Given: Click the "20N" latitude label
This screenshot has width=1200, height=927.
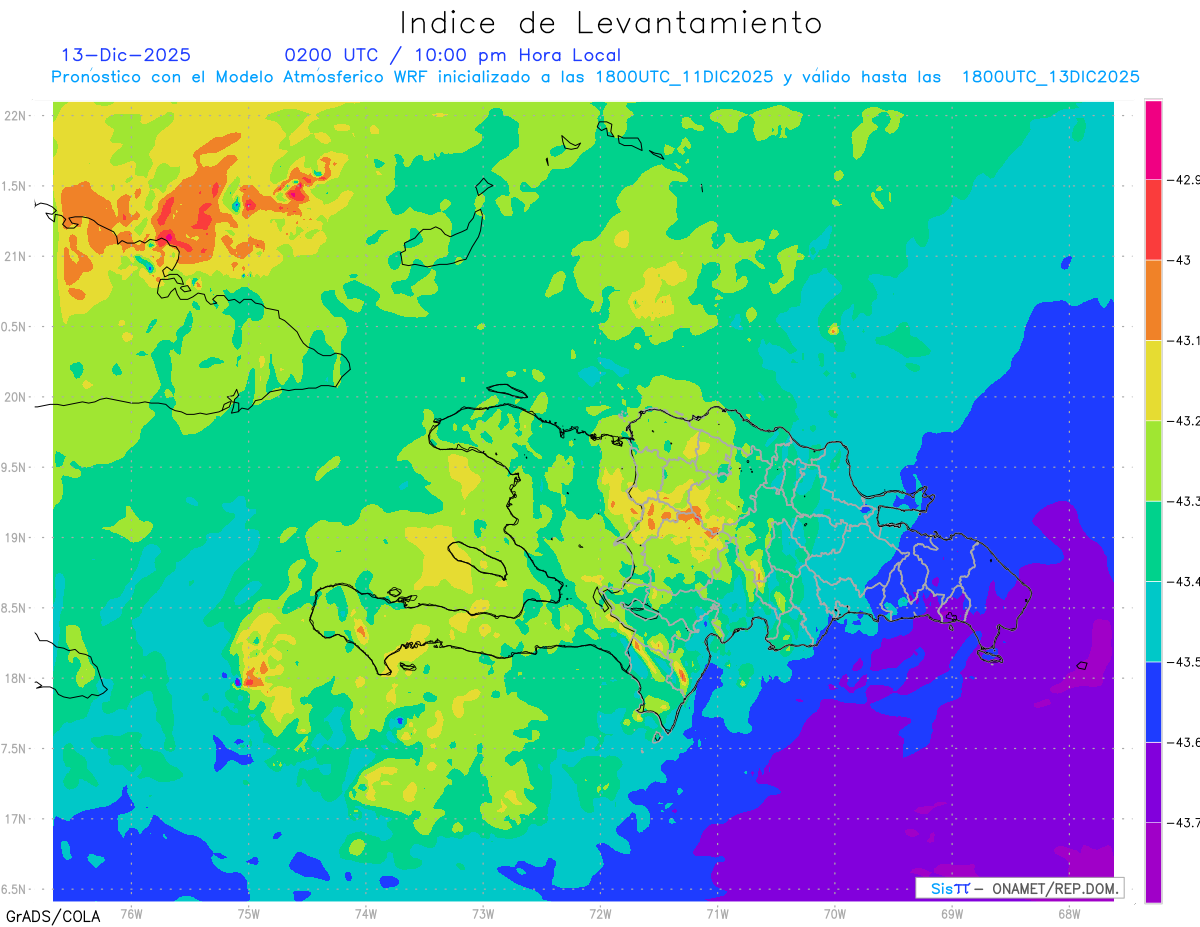Looking at the screenshot, I should coord(17,397).
